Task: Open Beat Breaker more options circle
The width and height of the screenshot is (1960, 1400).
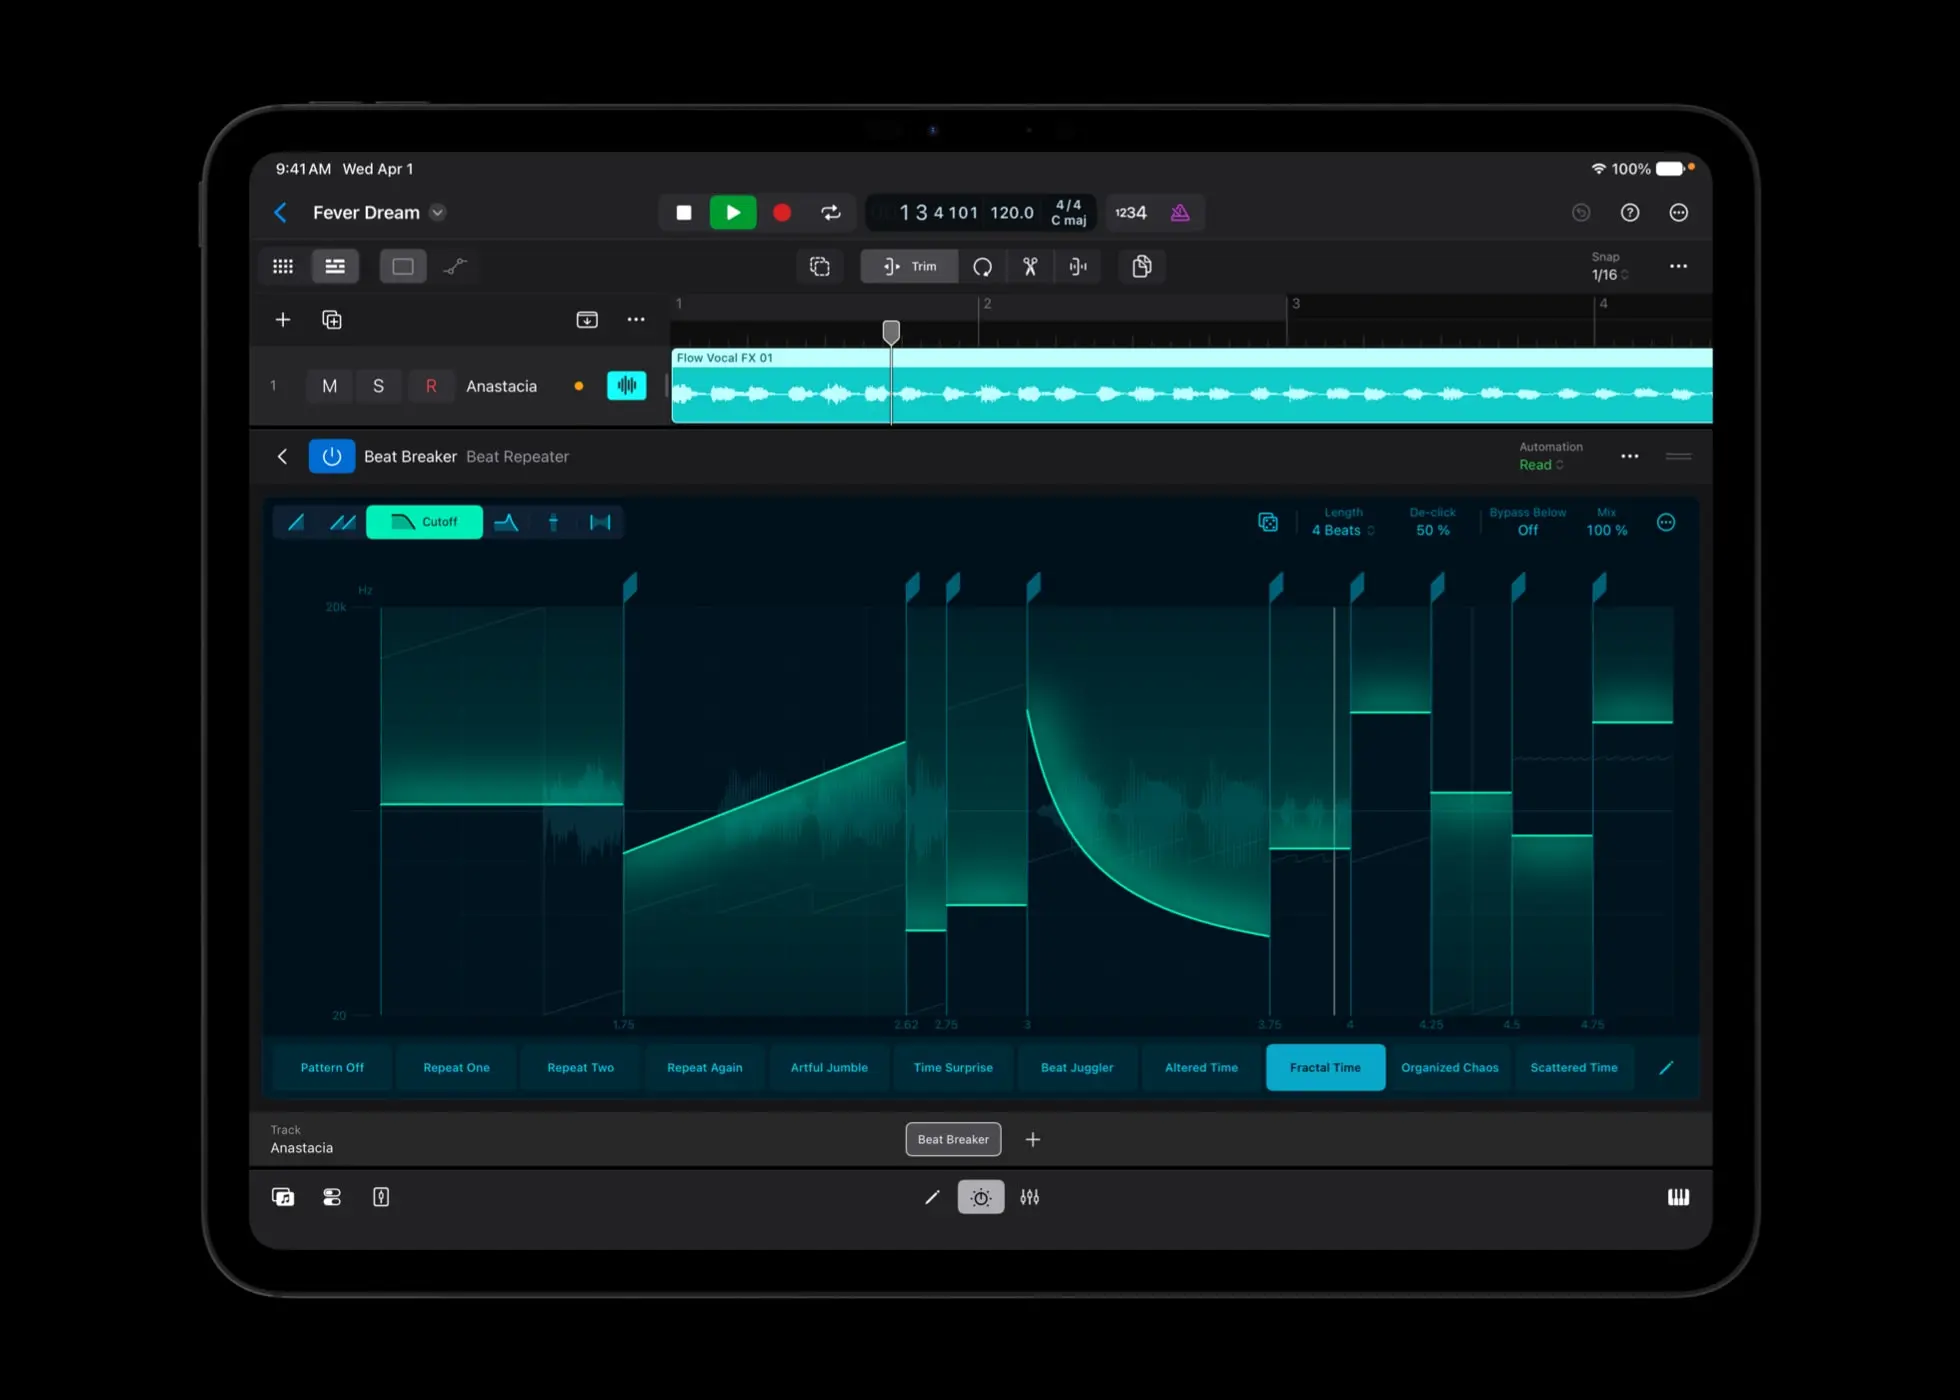Action: point(1666,522)
